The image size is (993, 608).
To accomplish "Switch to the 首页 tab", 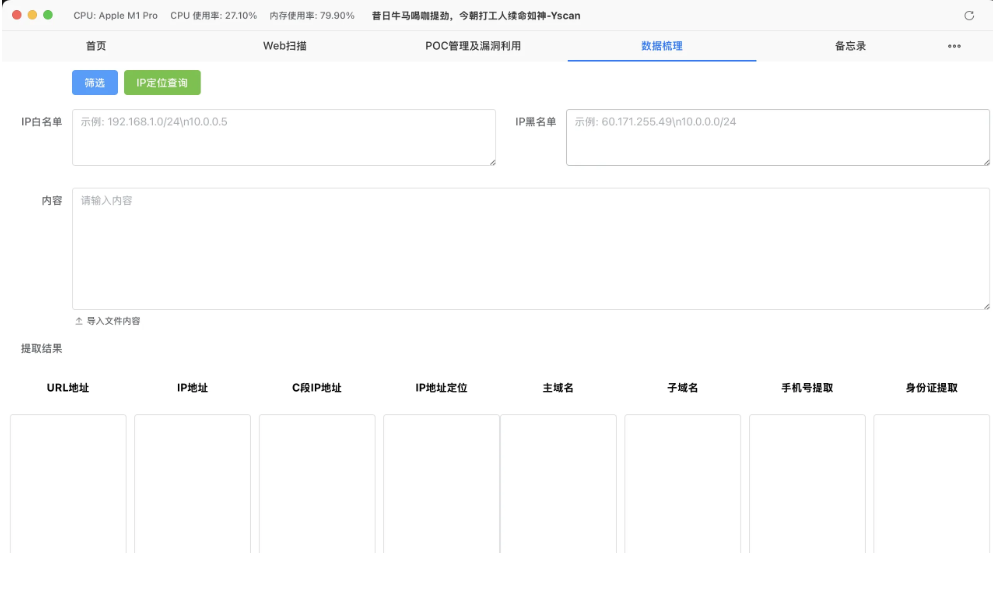I will pos(96,46).
